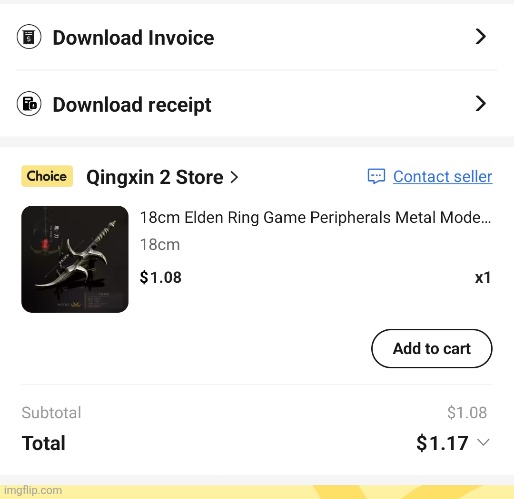This screenshot has width=514, height=499.
Task: Click the imgflip.com watermark
Action: pos(33,490)
